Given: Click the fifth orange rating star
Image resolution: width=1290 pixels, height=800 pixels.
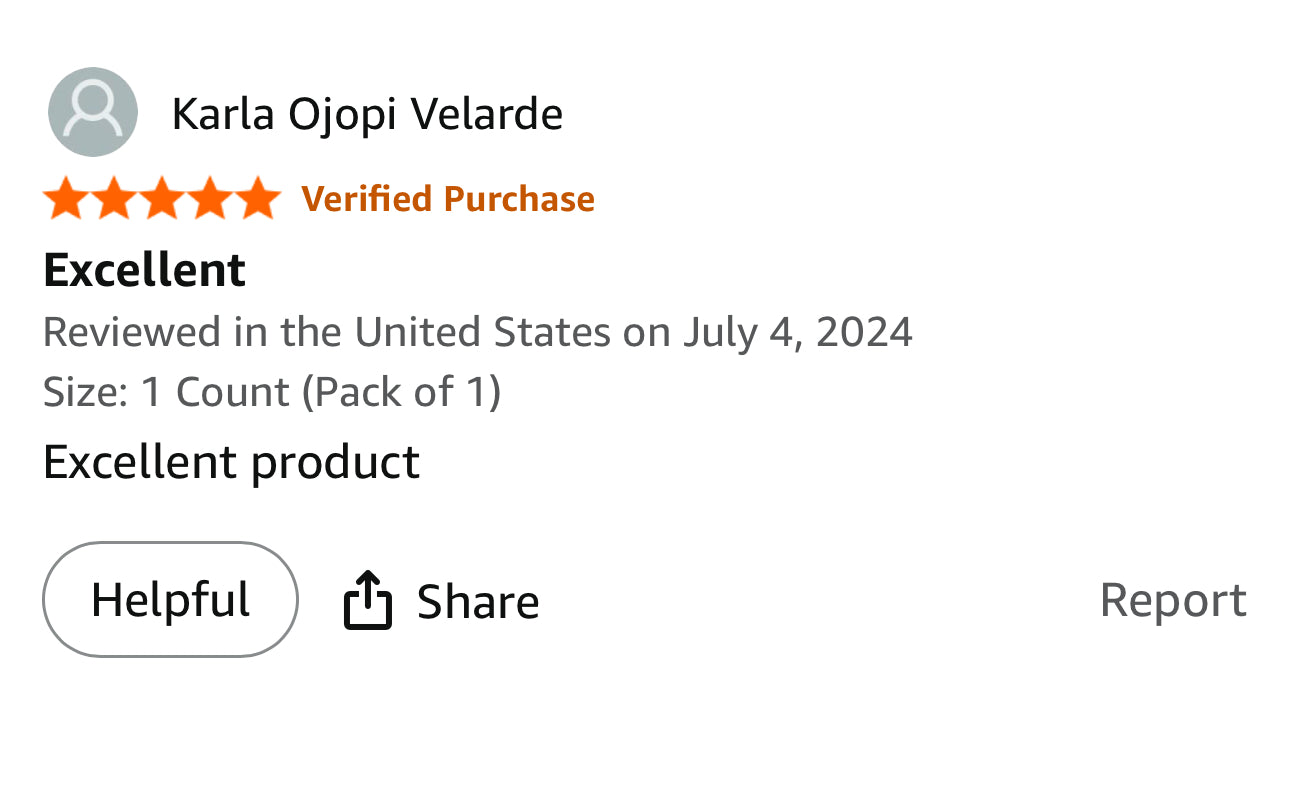Looking at the screenshot, I should point(258,198).
